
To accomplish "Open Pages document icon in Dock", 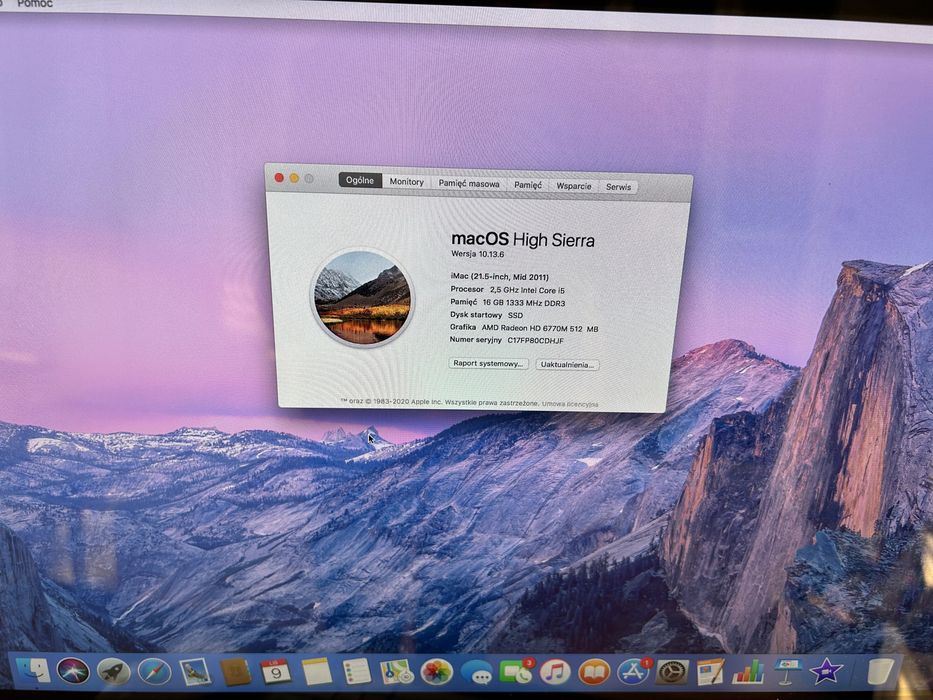I will (711, 673).
